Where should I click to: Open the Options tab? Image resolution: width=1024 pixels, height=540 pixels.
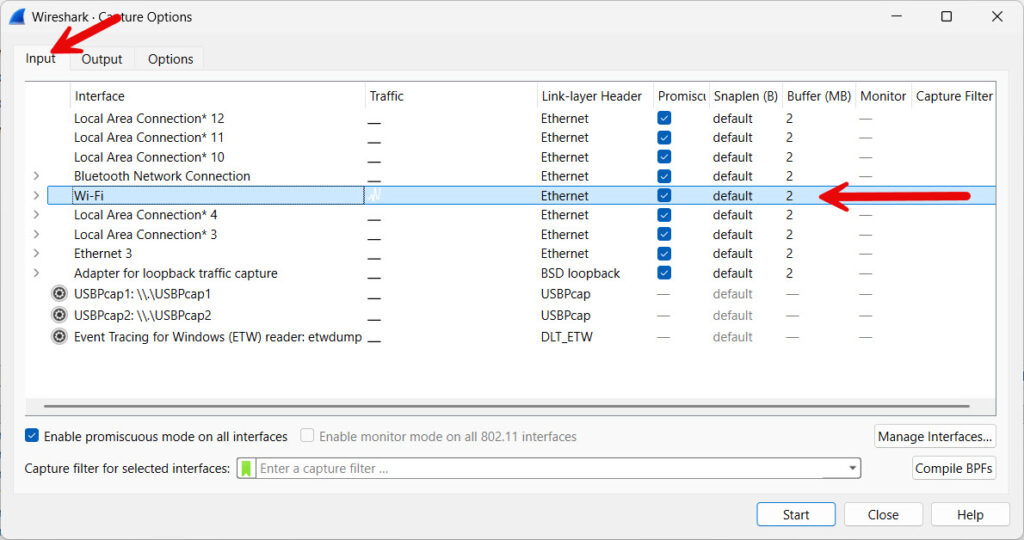click(x=170, y=59)
